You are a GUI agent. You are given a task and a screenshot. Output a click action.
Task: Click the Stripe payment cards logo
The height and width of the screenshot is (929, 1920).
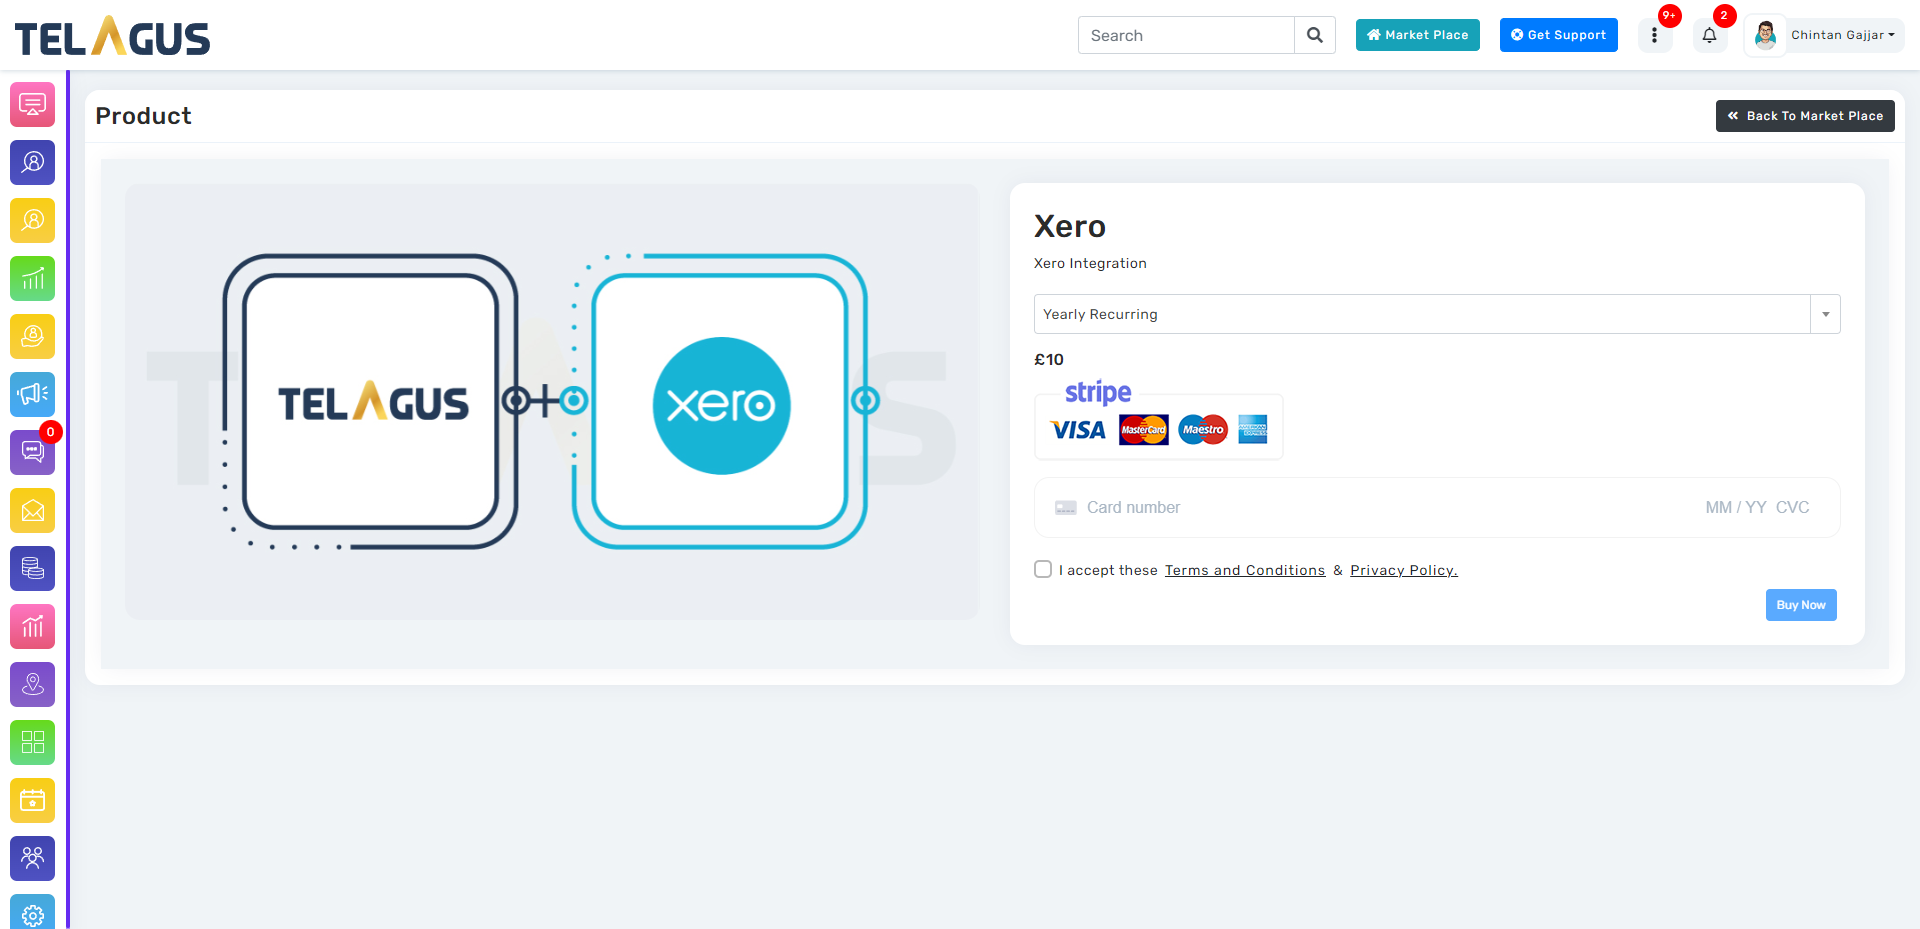point(1158,420)
